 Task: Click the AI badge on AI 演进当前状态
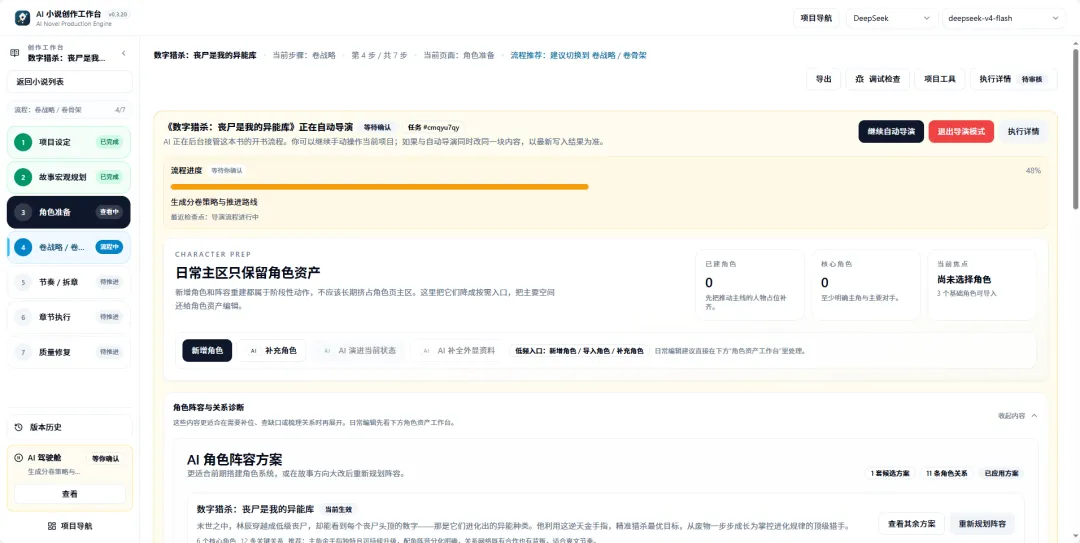pyautogui.click(x=326, y=351)
